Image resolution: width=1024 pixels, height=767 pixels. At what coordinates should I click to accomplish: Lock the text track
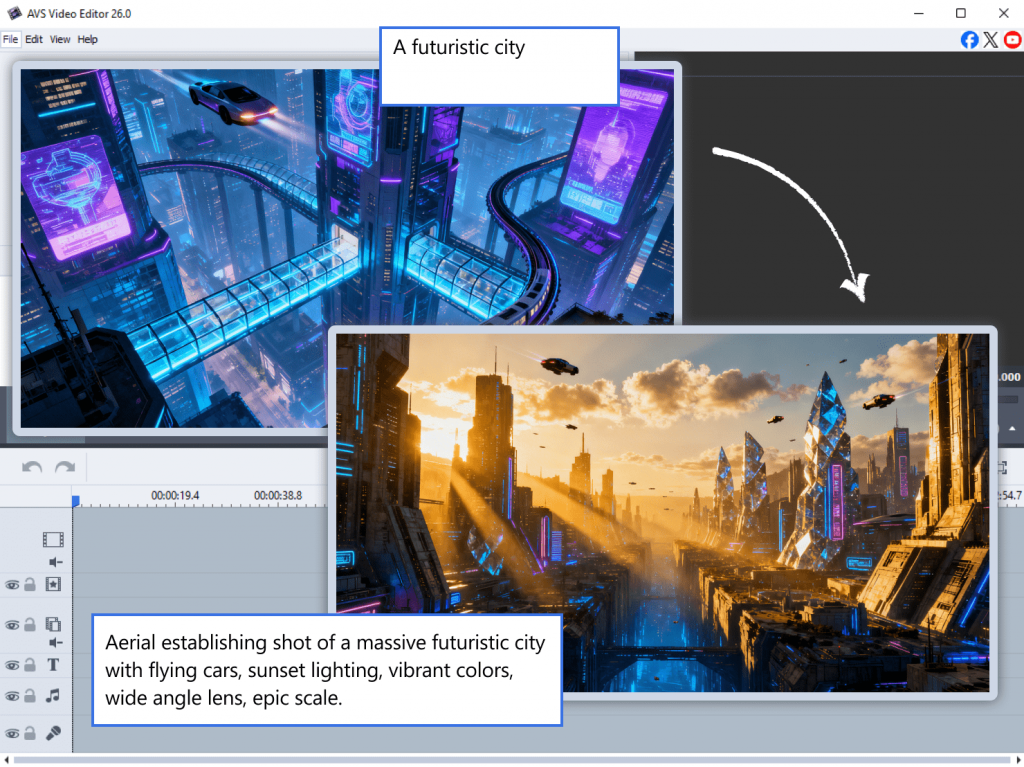point(30,665)
